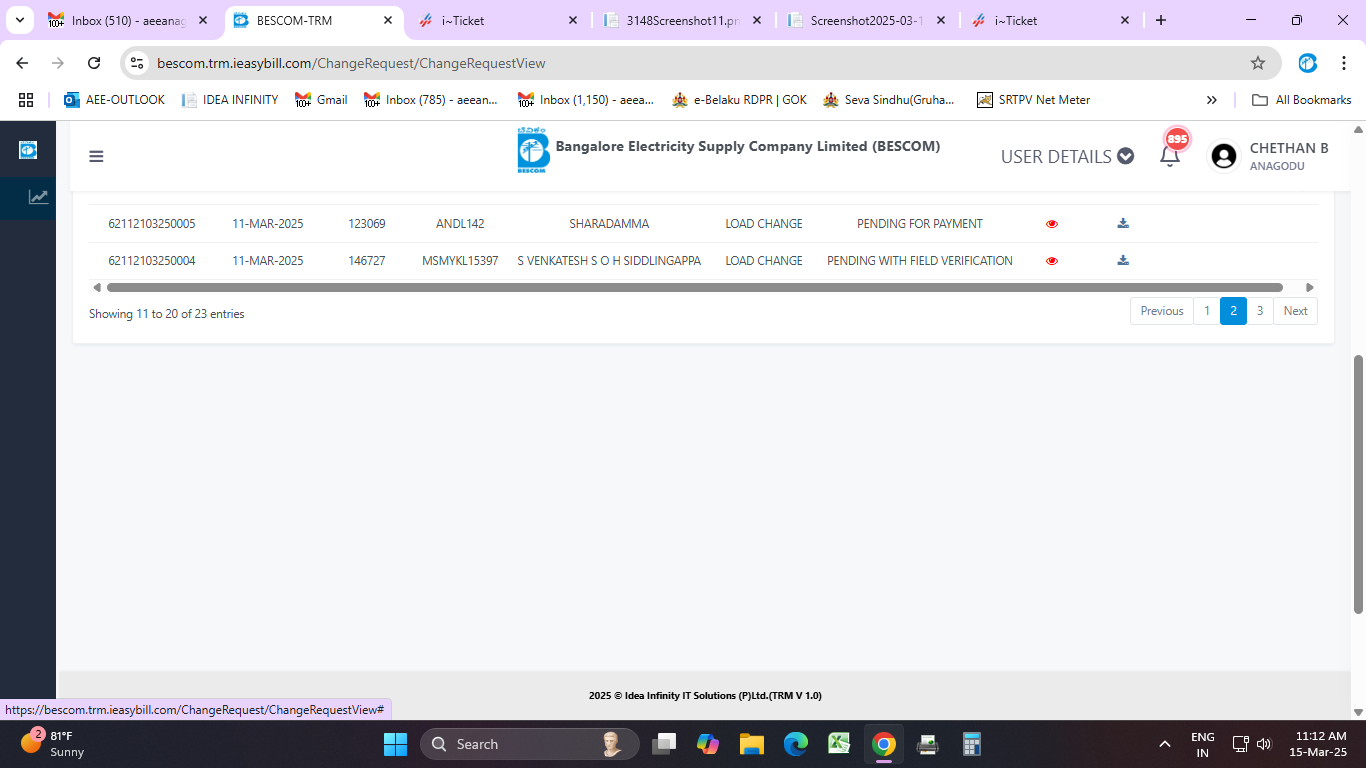The width and height of the screenshot is (1366, 768).
Task: Open Excel from taskbar
Action: tap(839, 744)
